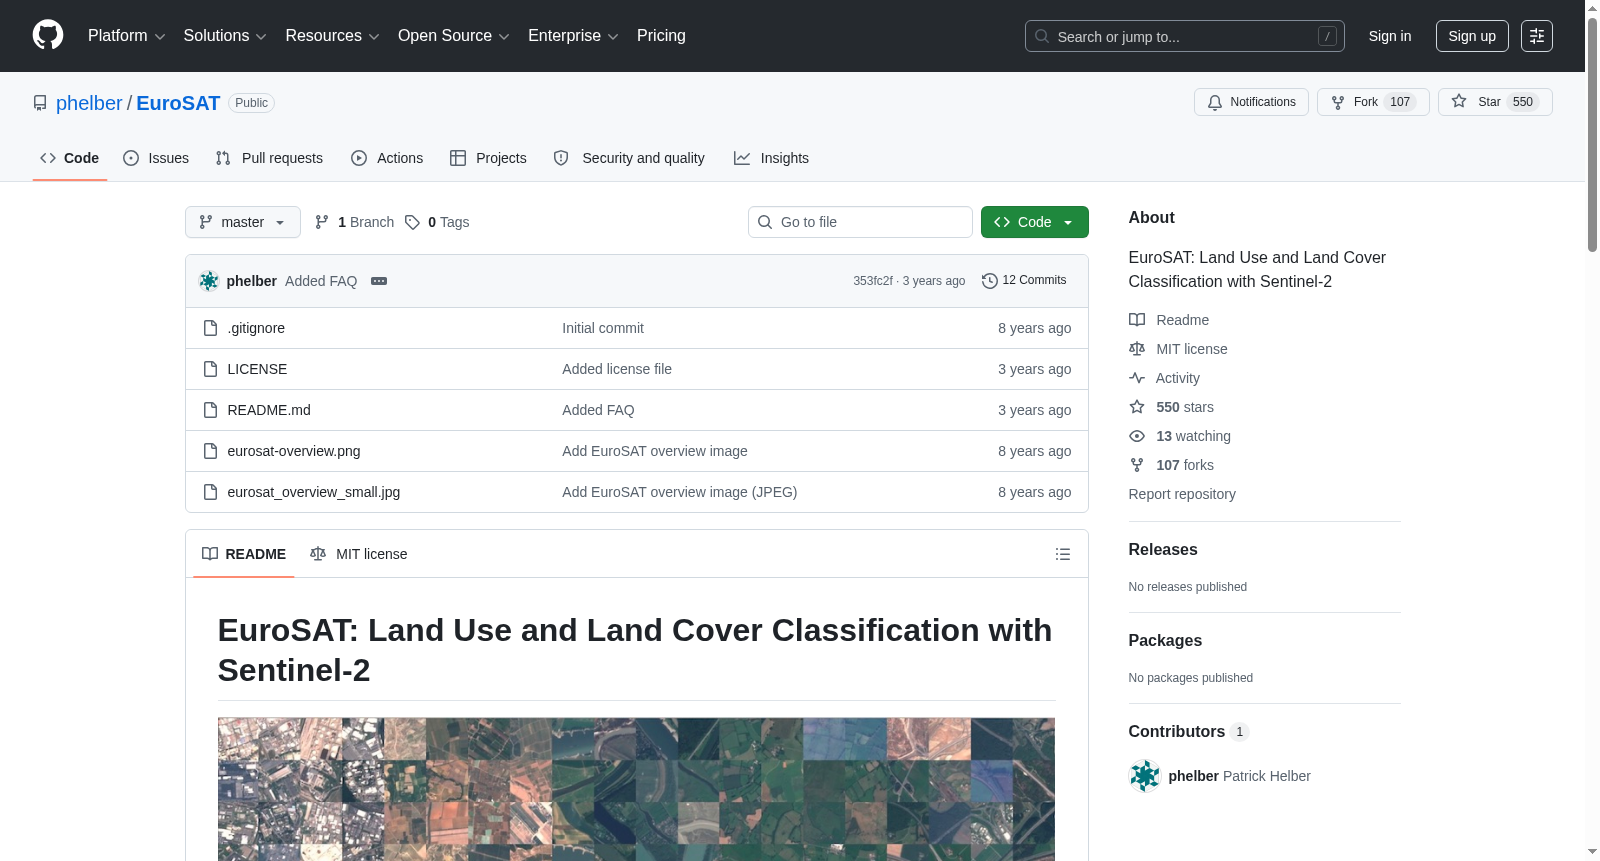
Task: Click the README.md file icon
Action: coord(210,410)
